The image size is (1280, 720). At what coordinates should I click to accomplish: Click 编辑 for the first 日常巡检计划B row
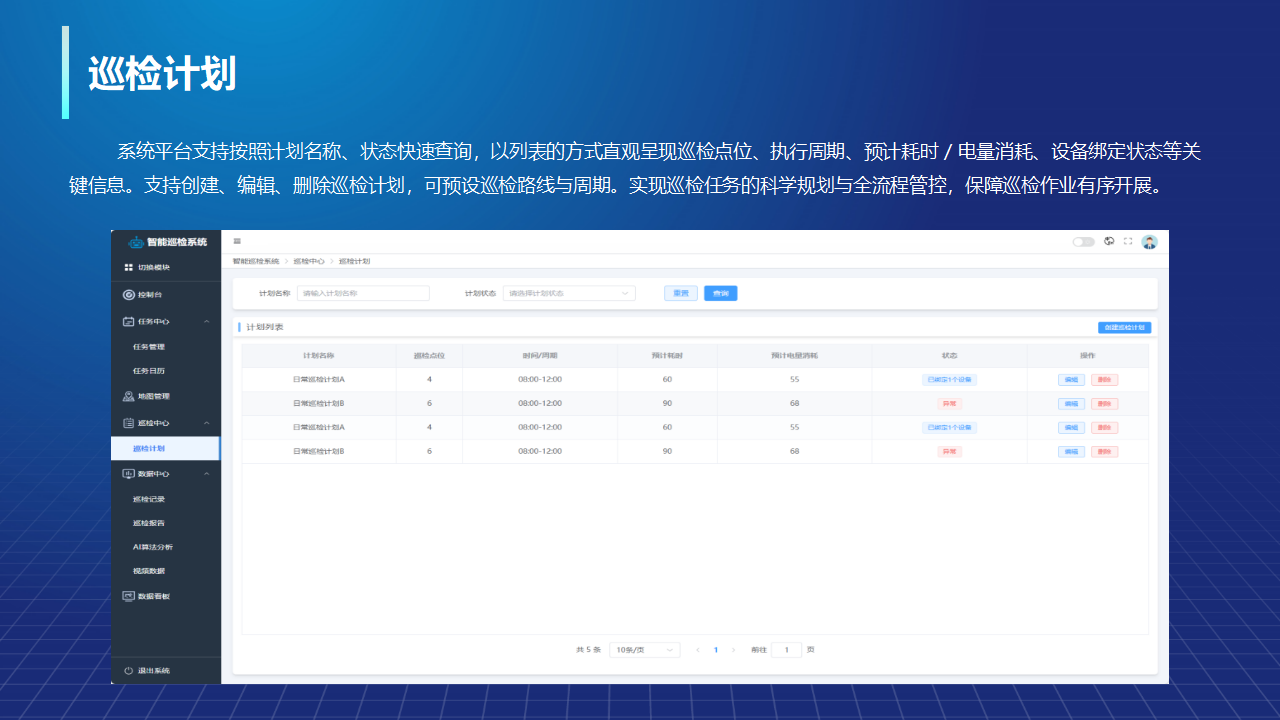point(1071,403)
